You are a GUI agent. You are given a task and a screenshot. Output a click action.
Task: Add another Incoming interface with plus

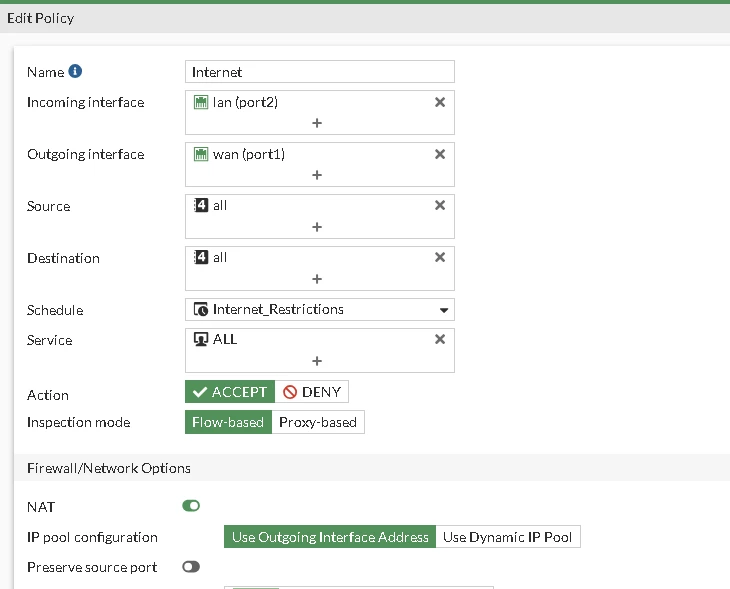coord(317,123)
